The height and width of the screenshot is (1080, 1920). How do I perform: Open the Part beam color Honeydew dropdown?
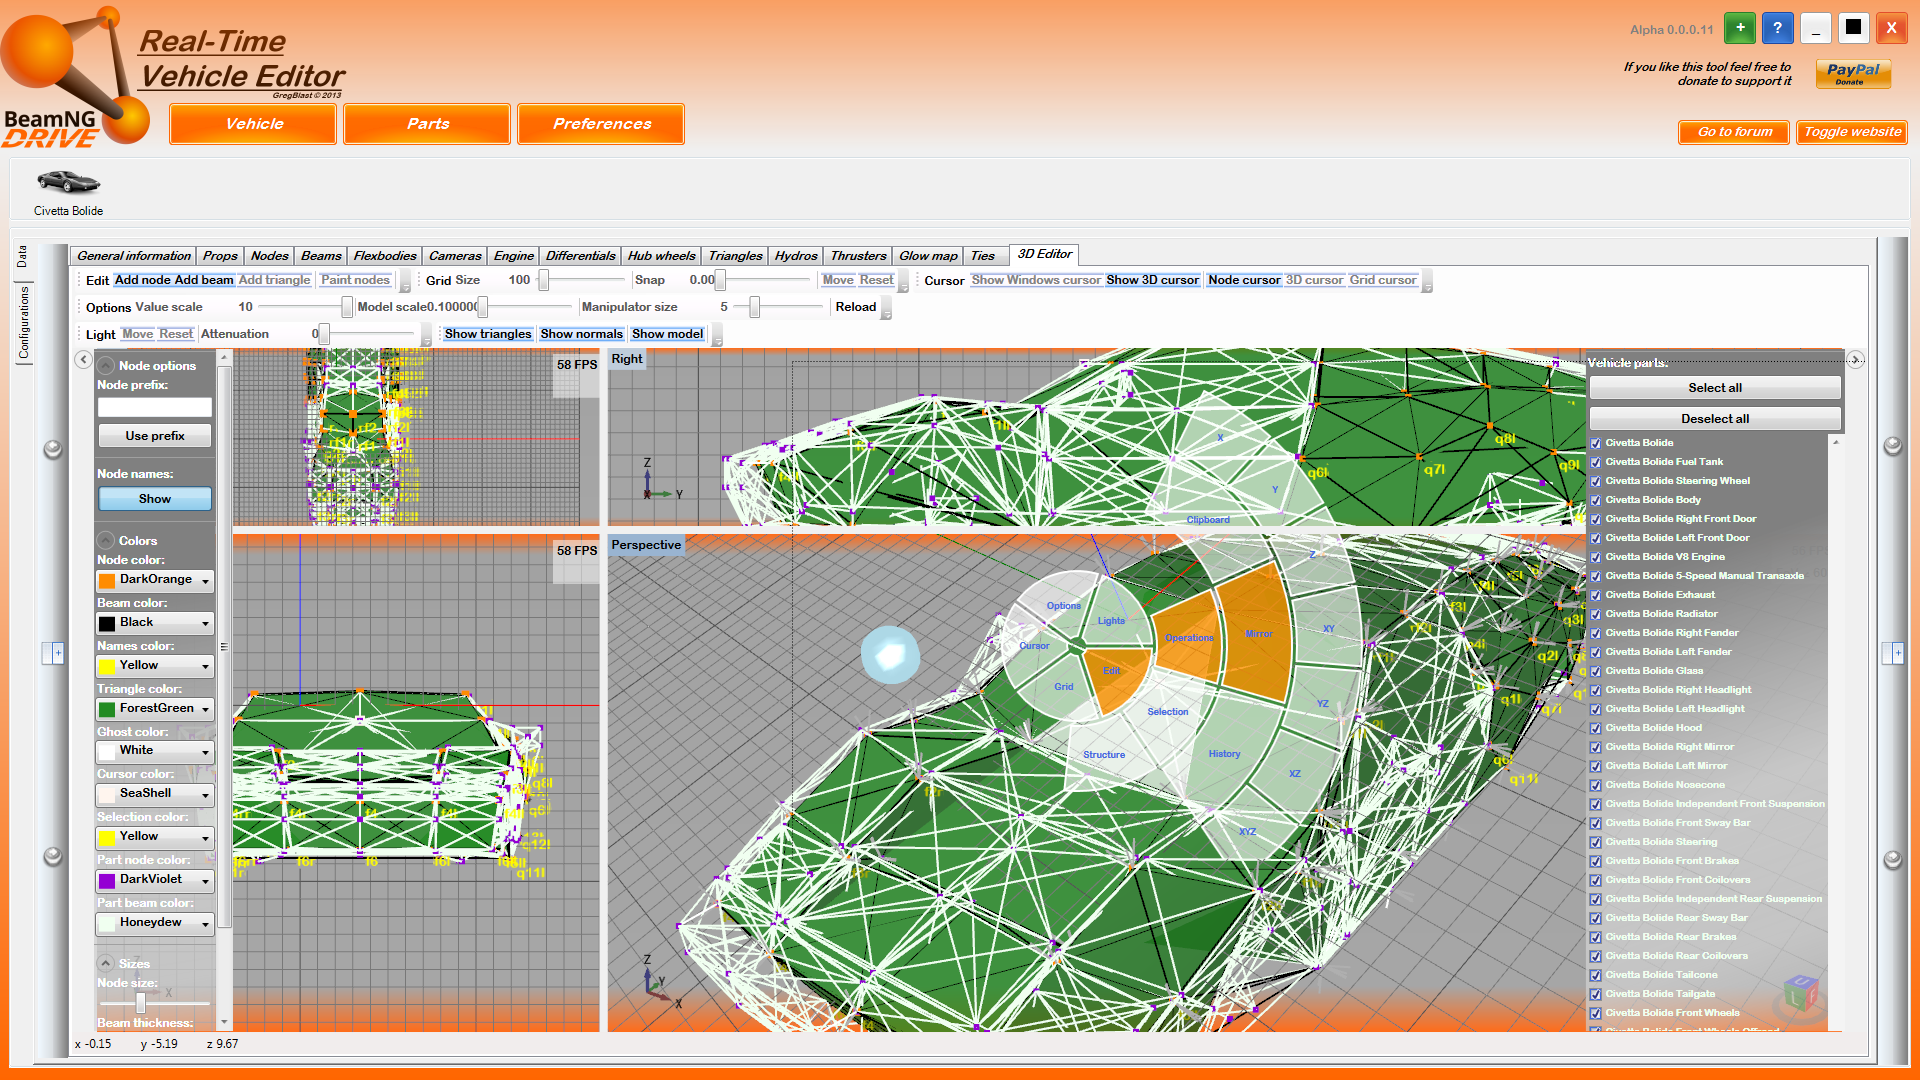click(x=155, y=923)
